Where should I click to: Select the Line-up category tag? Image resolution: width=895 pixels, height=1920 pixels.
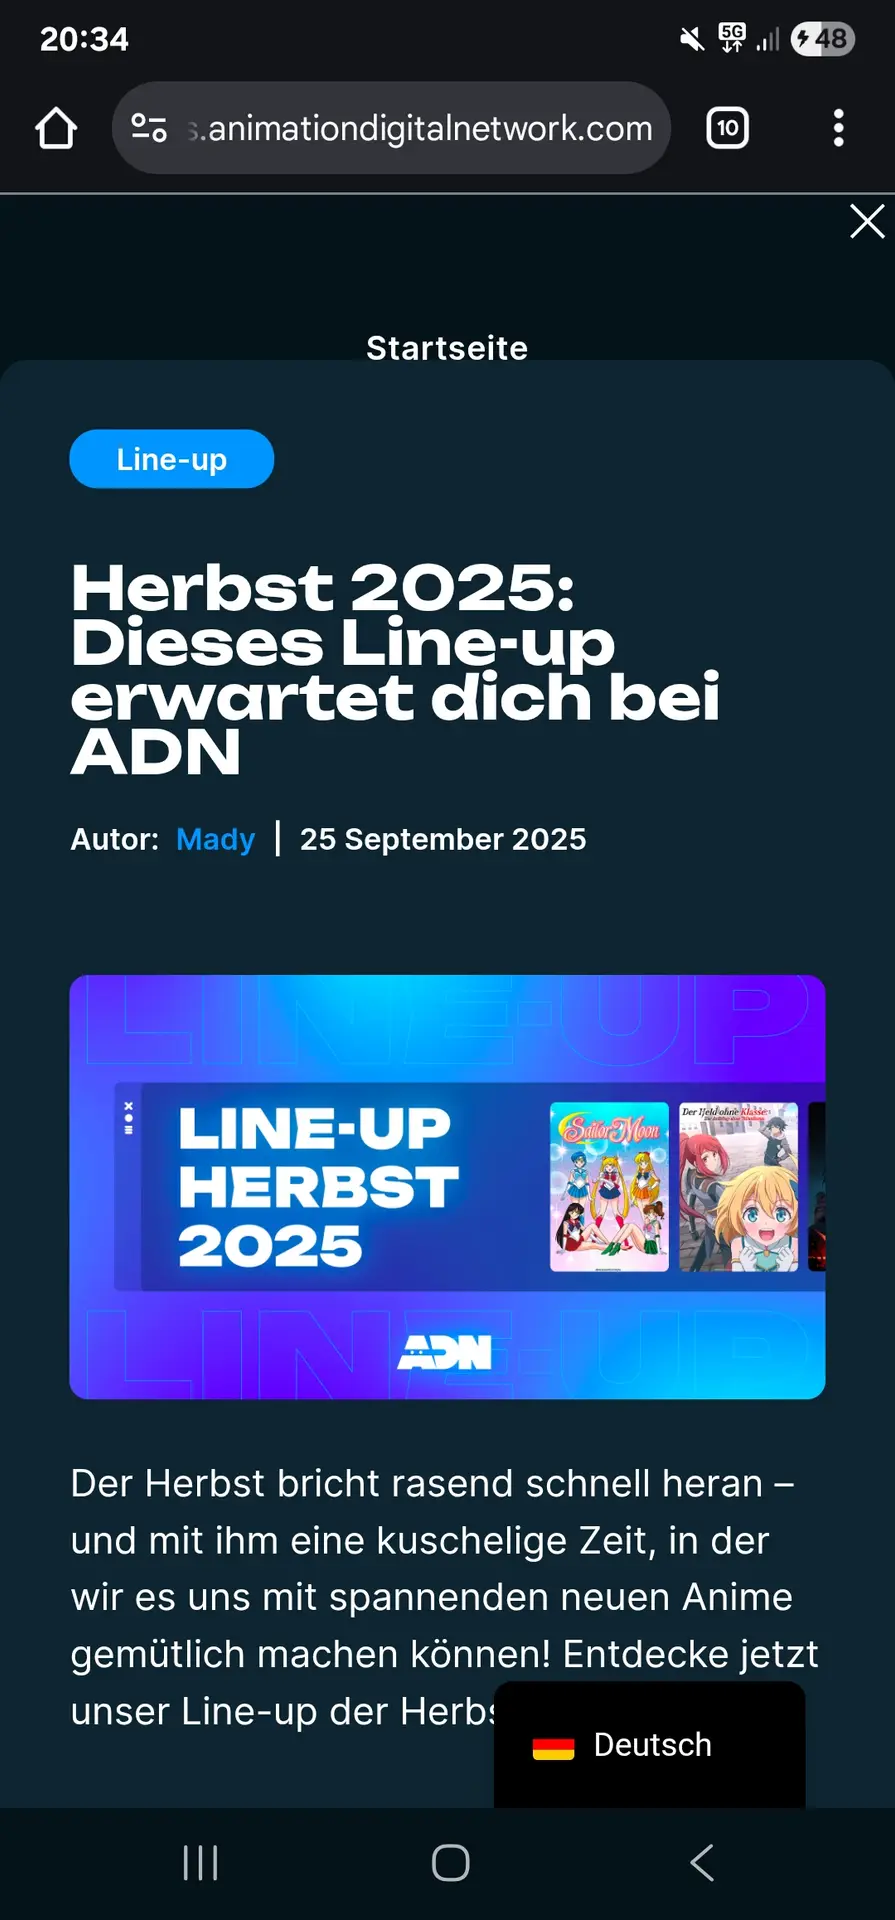[172, 459]
